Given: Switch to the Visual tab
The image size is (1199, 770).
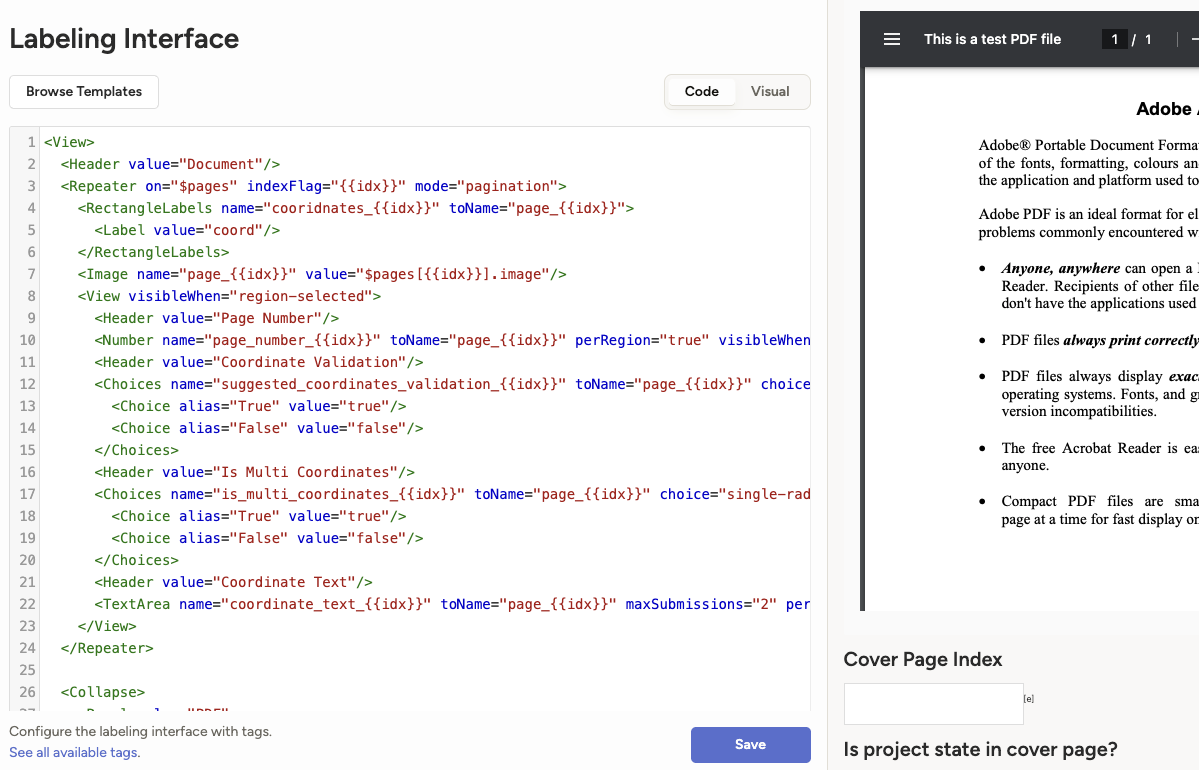Looking at the screenshot, I should pyautogui.click(x=770, y=91).
